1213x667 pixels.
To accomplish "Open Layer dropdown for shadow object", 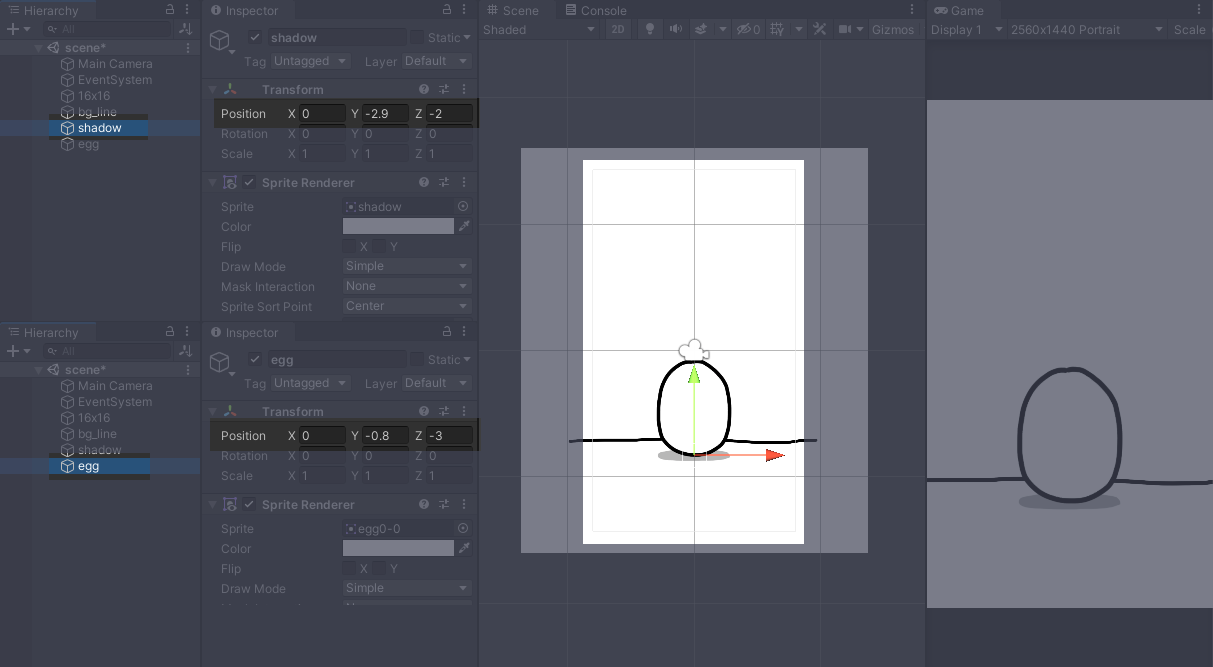I will point(437,61).
